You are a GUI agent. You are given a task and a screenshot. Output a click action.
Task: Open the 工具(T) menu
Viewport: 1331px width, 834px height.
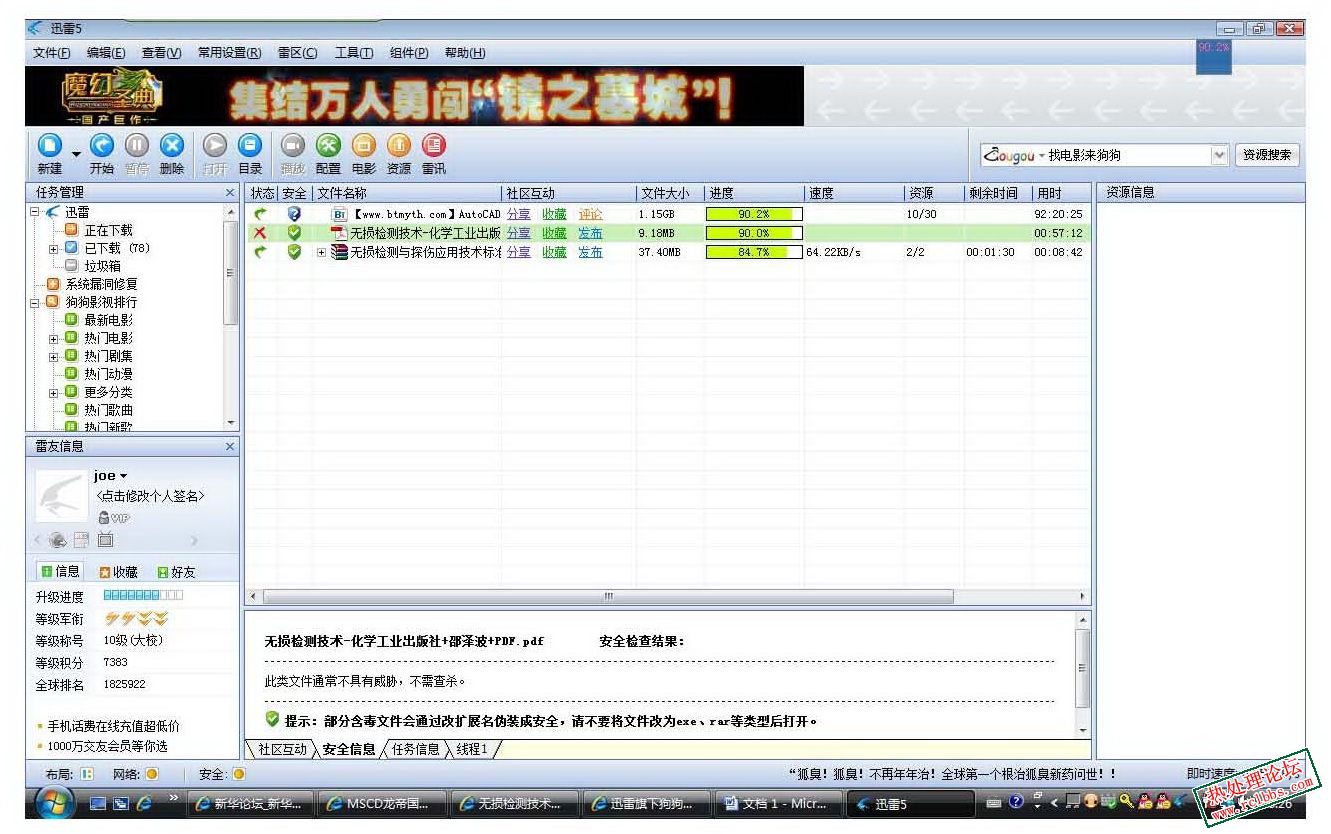click(x=354, y=53)
